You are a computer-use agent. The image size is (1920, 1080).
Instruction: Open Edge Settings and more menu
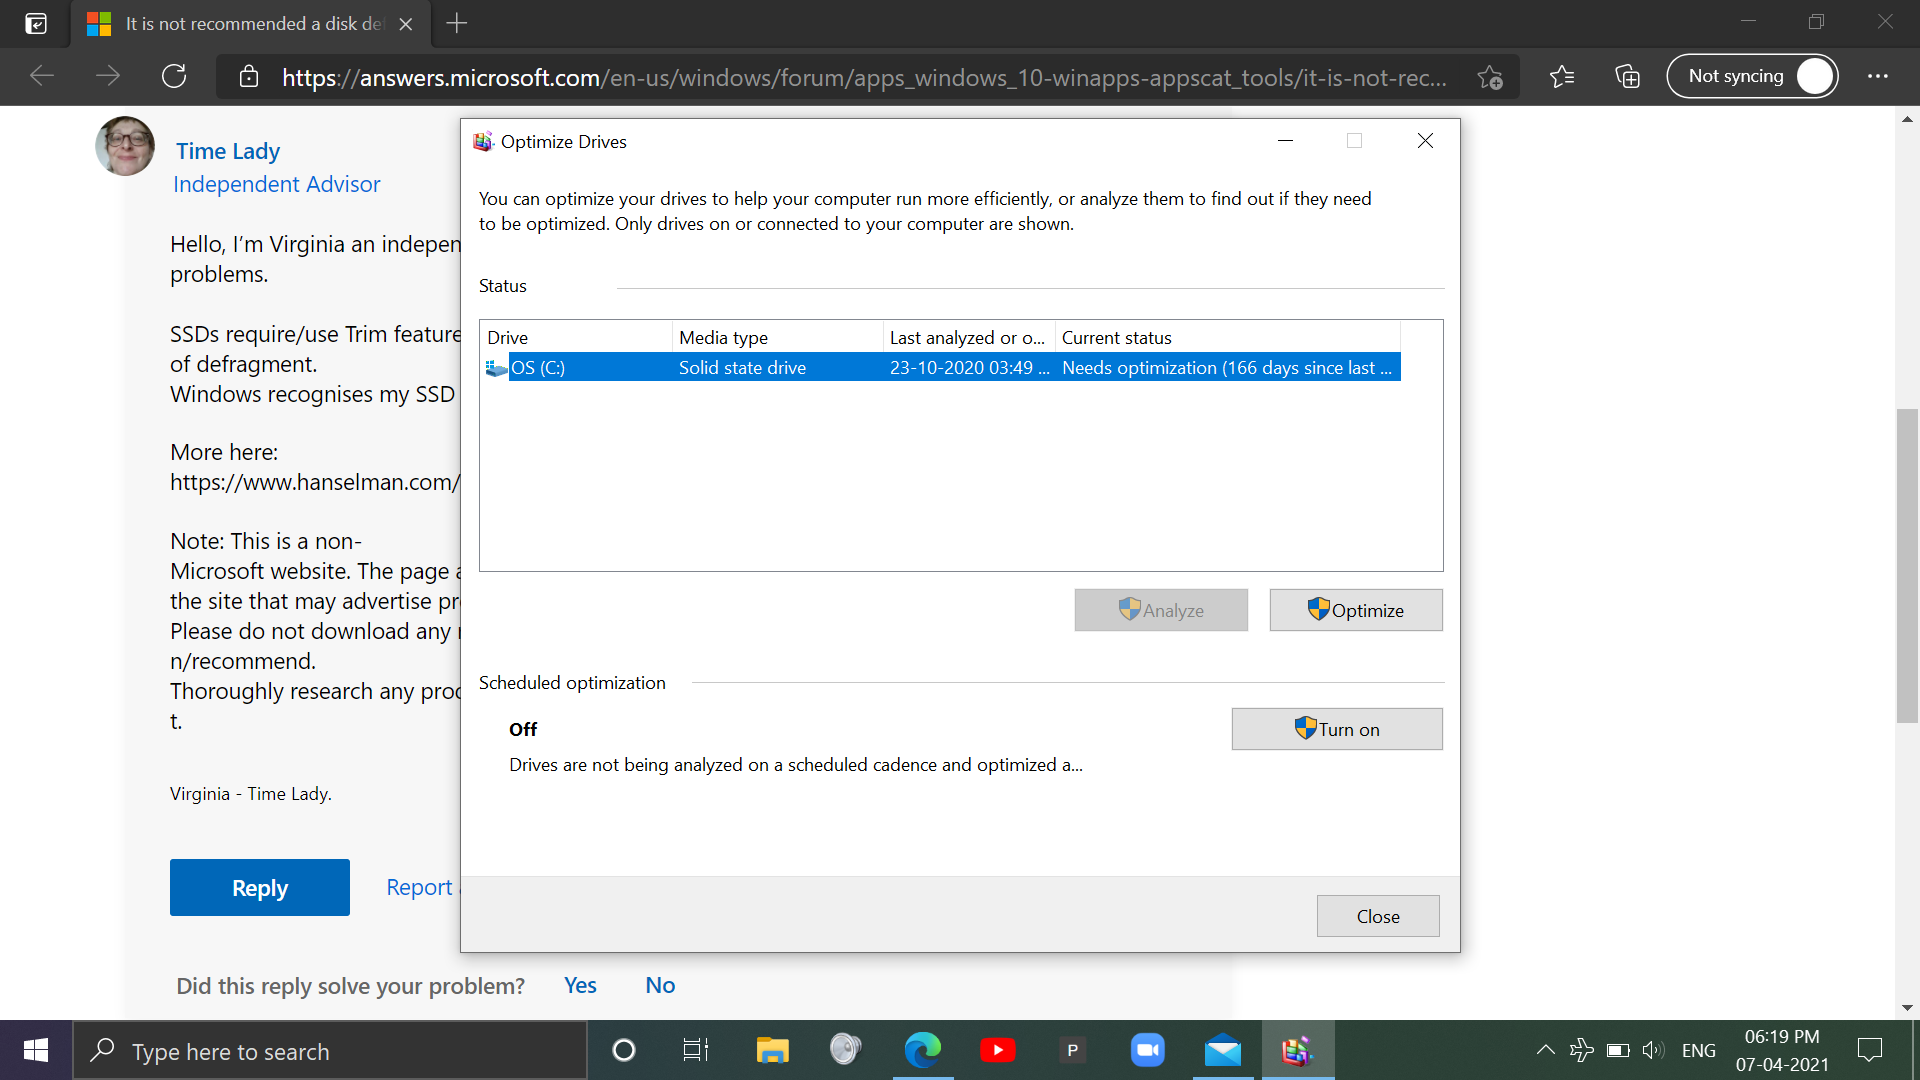click(x=1878, y=76)
